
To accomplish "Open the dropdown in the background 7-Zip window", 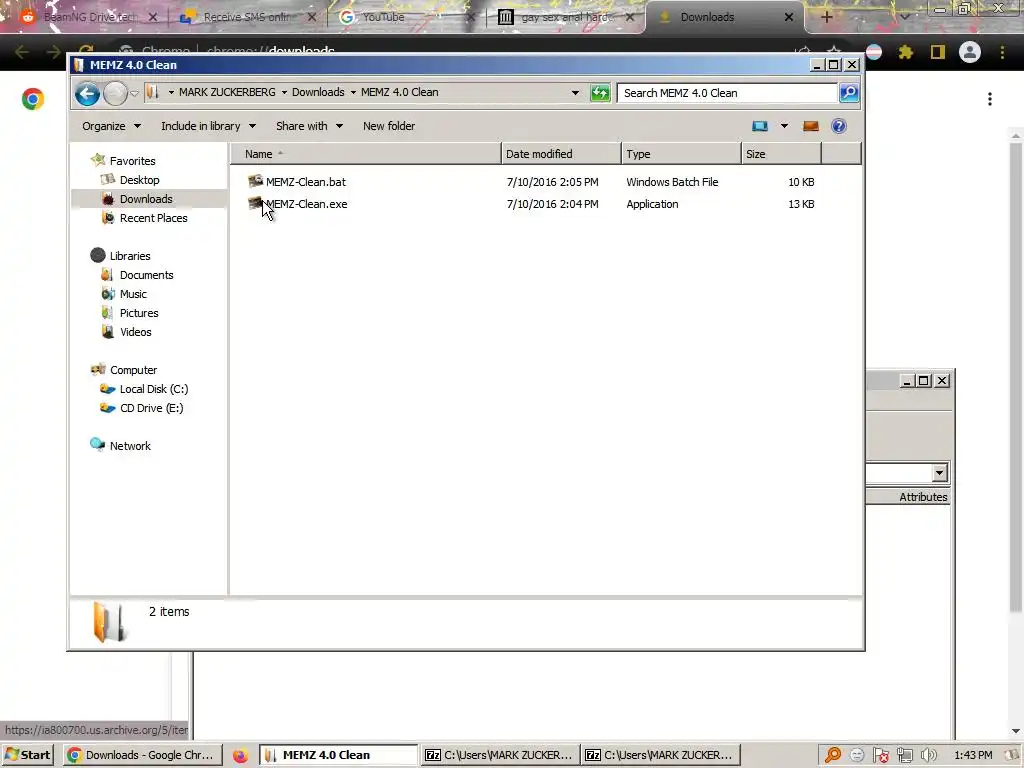I will tap(939, 473).
